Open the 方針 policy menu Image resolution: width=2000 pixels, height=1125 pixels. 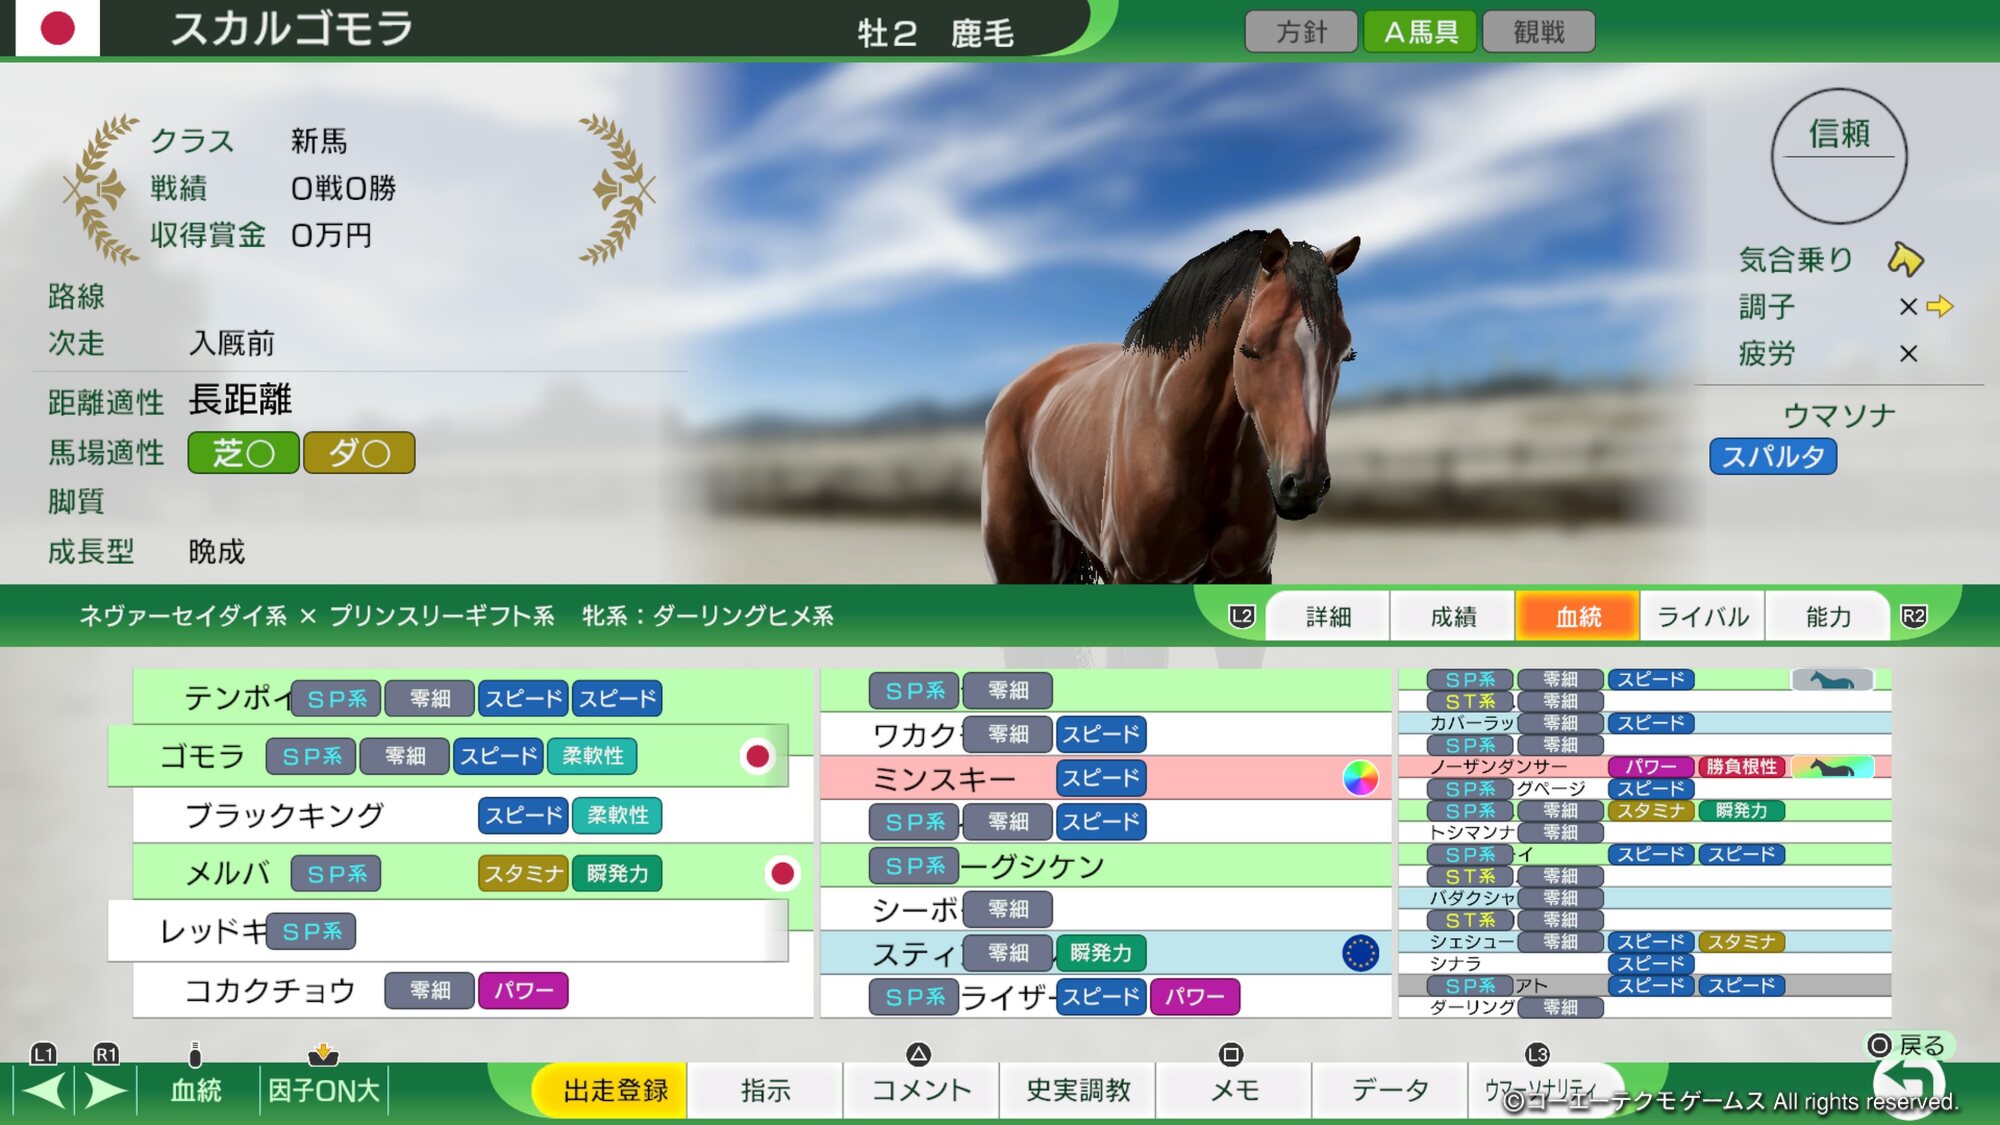1301,32
